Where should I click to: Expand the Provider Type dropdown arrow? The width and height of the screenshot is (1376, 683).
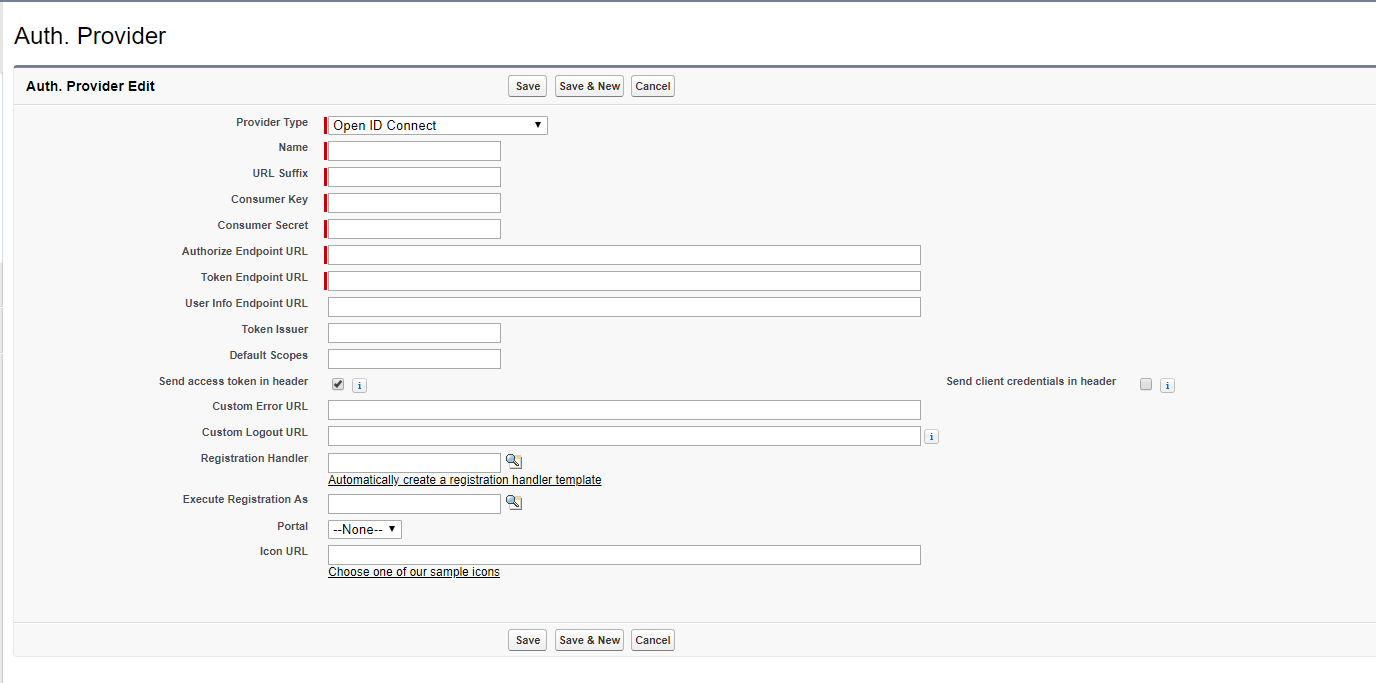539,124
